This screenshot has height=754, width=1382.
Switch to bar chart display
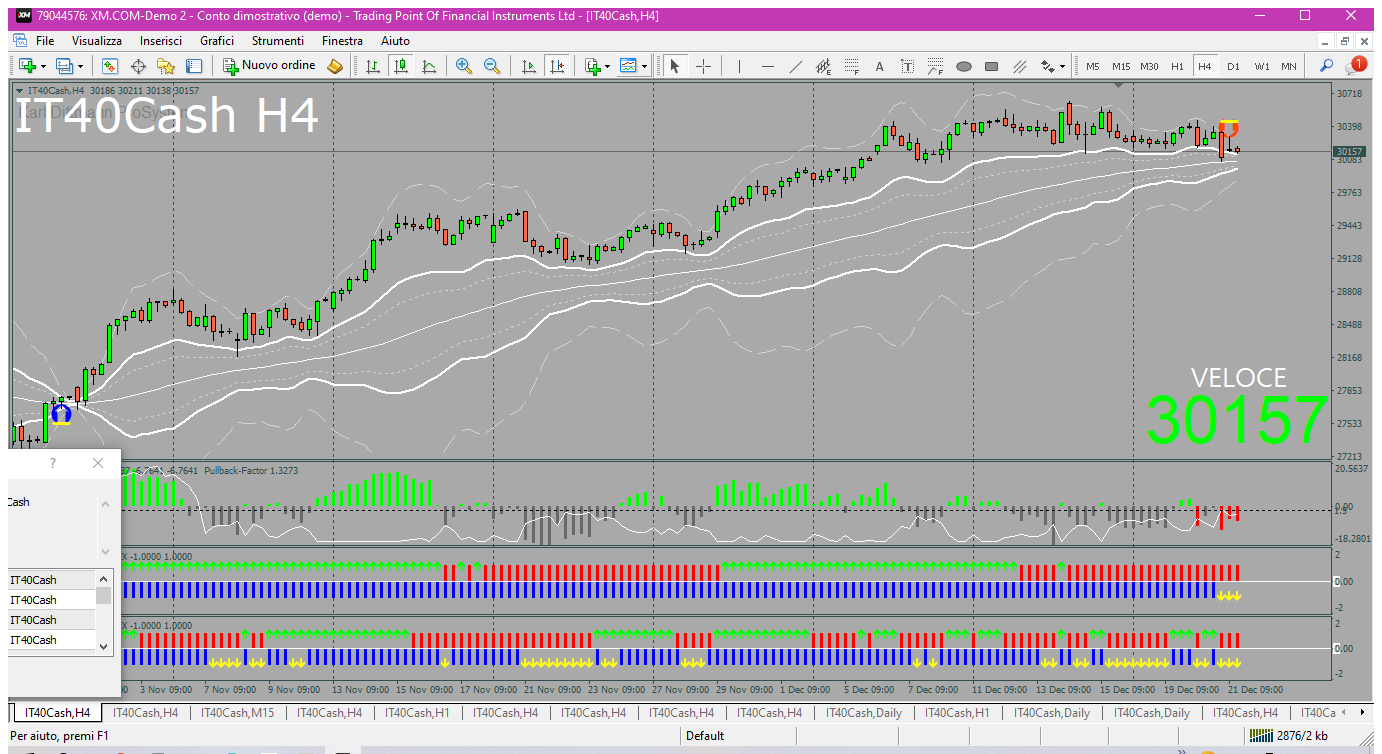pyautogui.click(x=373, y=66)
